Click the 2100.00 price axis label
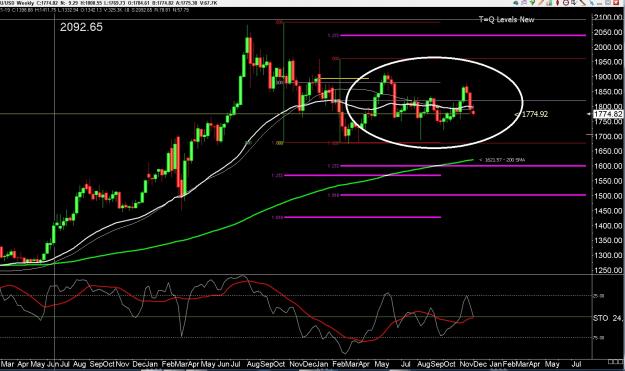The width and height of the screenshot is (625, 371). pyautogui.click(x=608, y=17)
